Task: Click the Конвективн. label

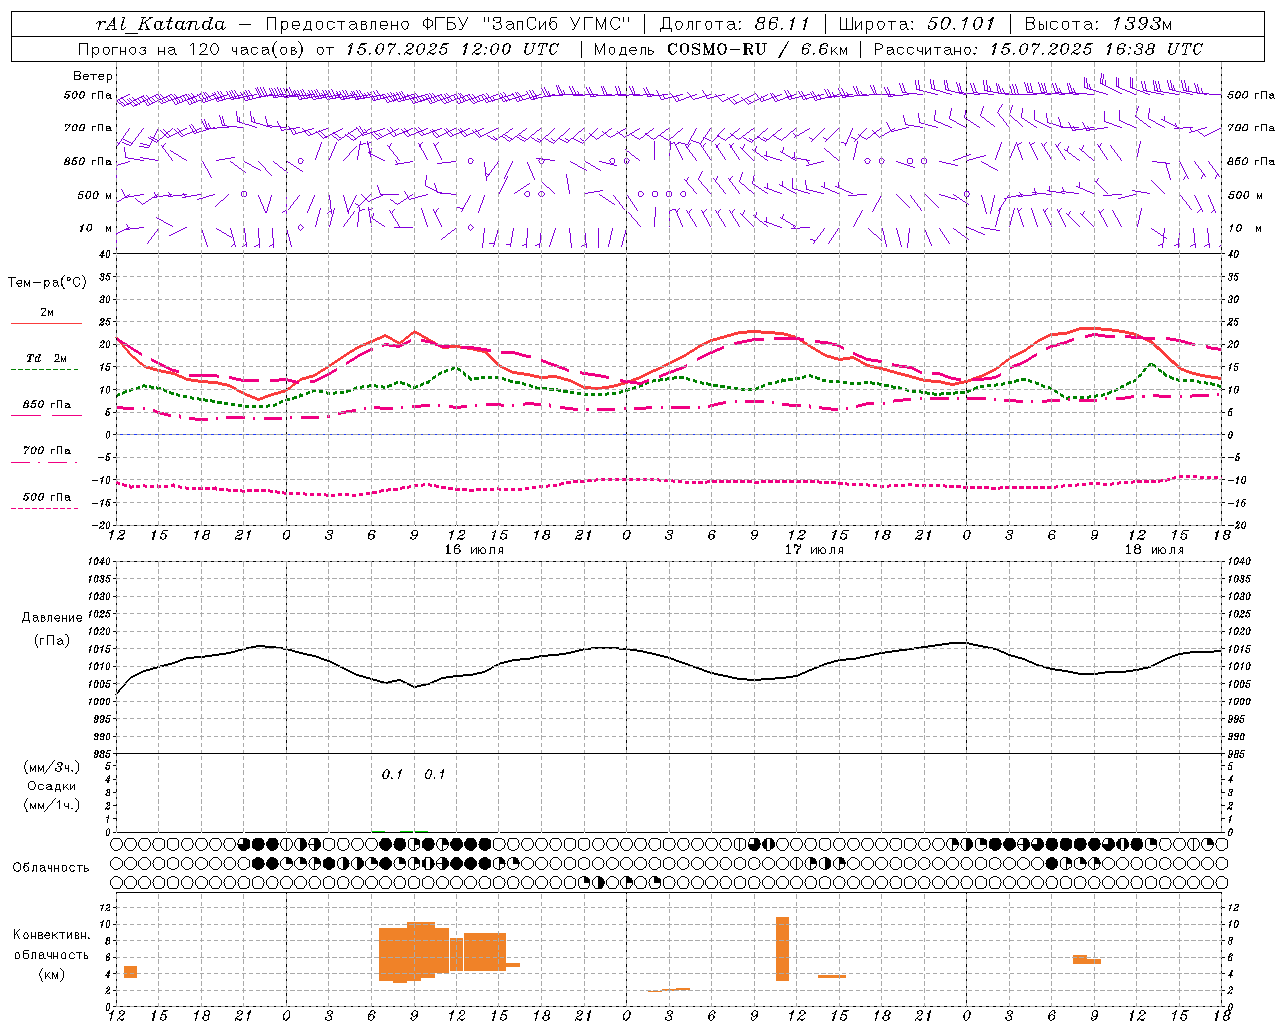Action: pyautogui.click(x=51, y=934)
